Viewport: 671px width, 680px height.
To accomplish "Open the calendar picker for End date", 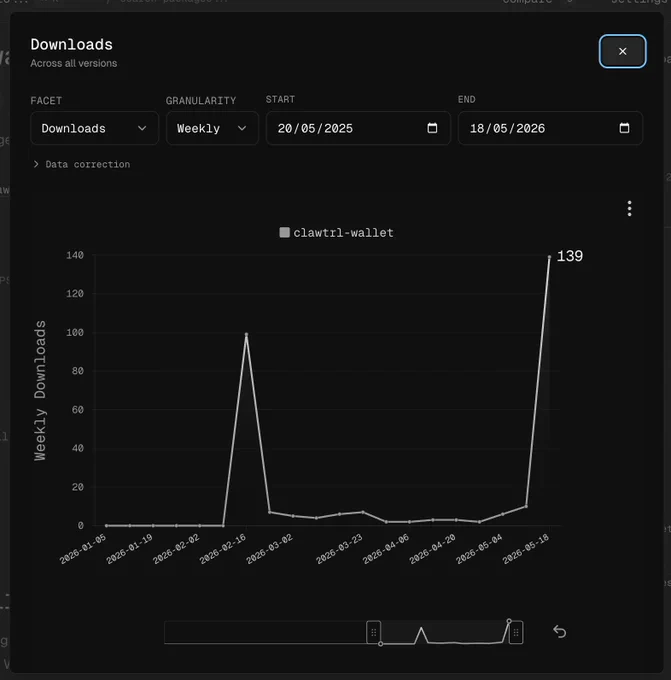I will (624, 128).
